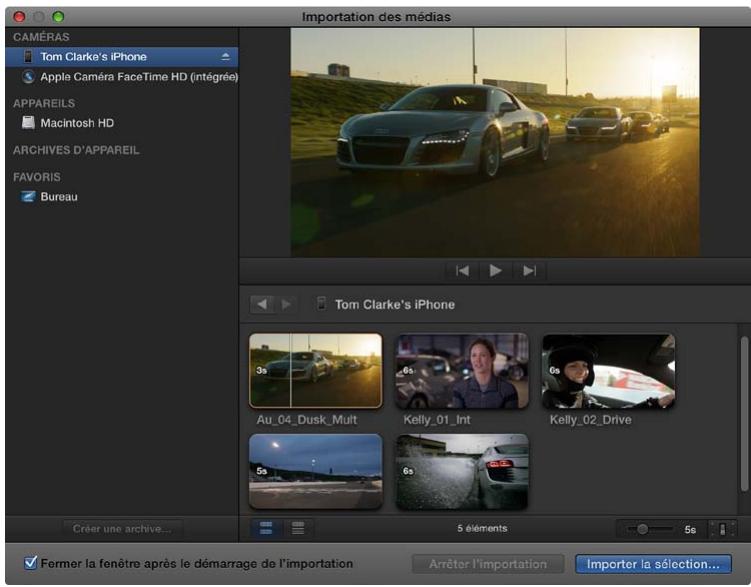Image resolution: width=751 pixels, height=587 pixels.
Task: Click the Bureau desktop icon in Favoris
Action: tap(28, 196)
